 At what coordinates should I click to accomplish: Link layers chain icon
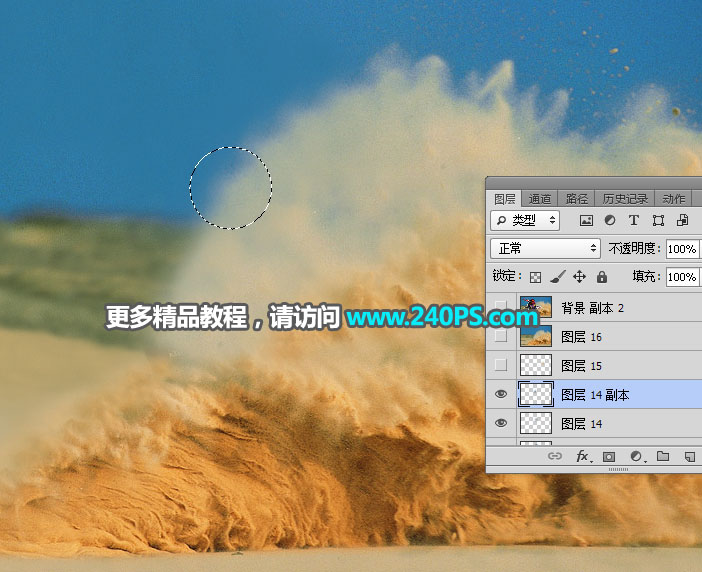click(x=555, y=456)
